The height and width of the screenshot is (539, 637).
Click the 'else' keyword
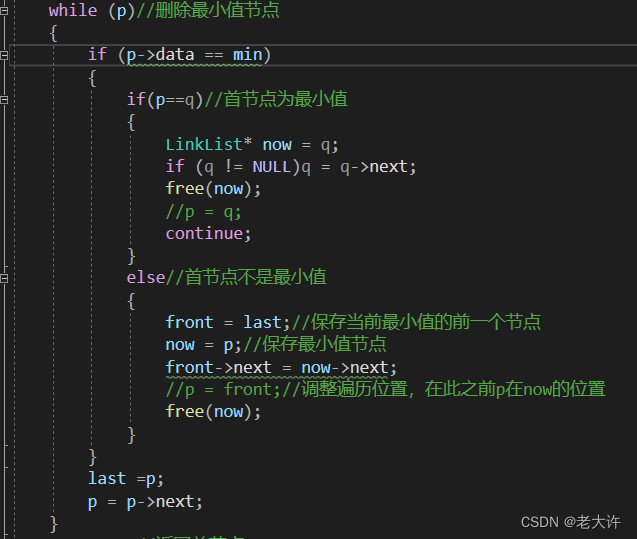(x=145, y=277)
